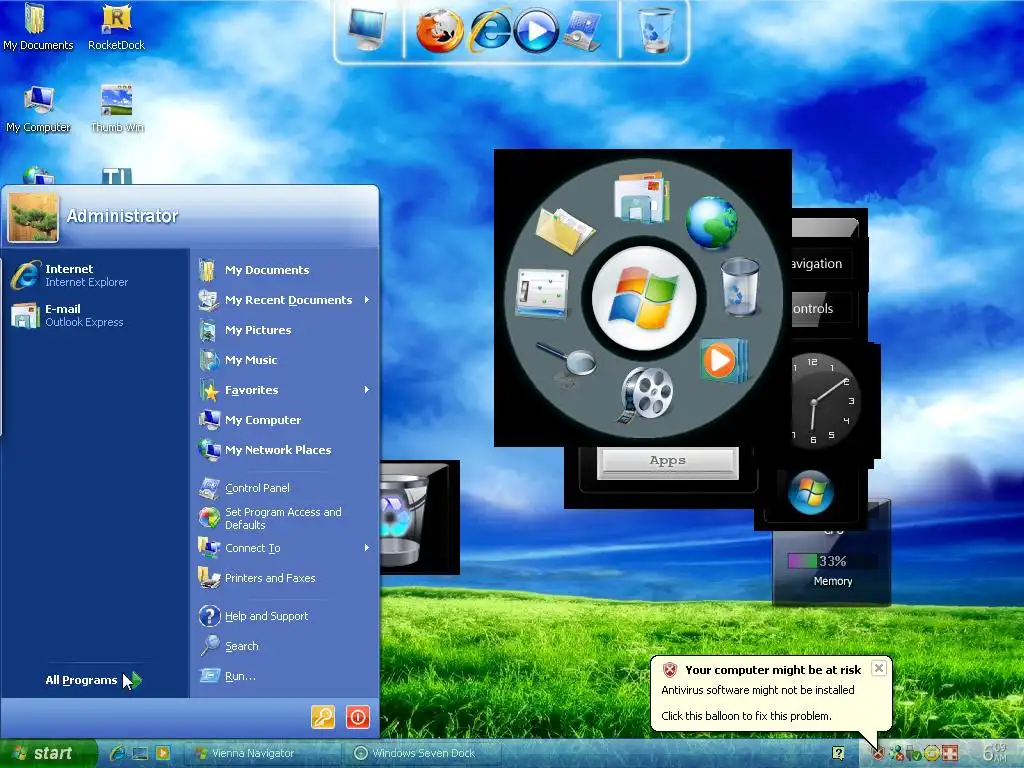Open My Pictures in Start menu
This screenshot has height=768, width=1024.
click(284, 330)
